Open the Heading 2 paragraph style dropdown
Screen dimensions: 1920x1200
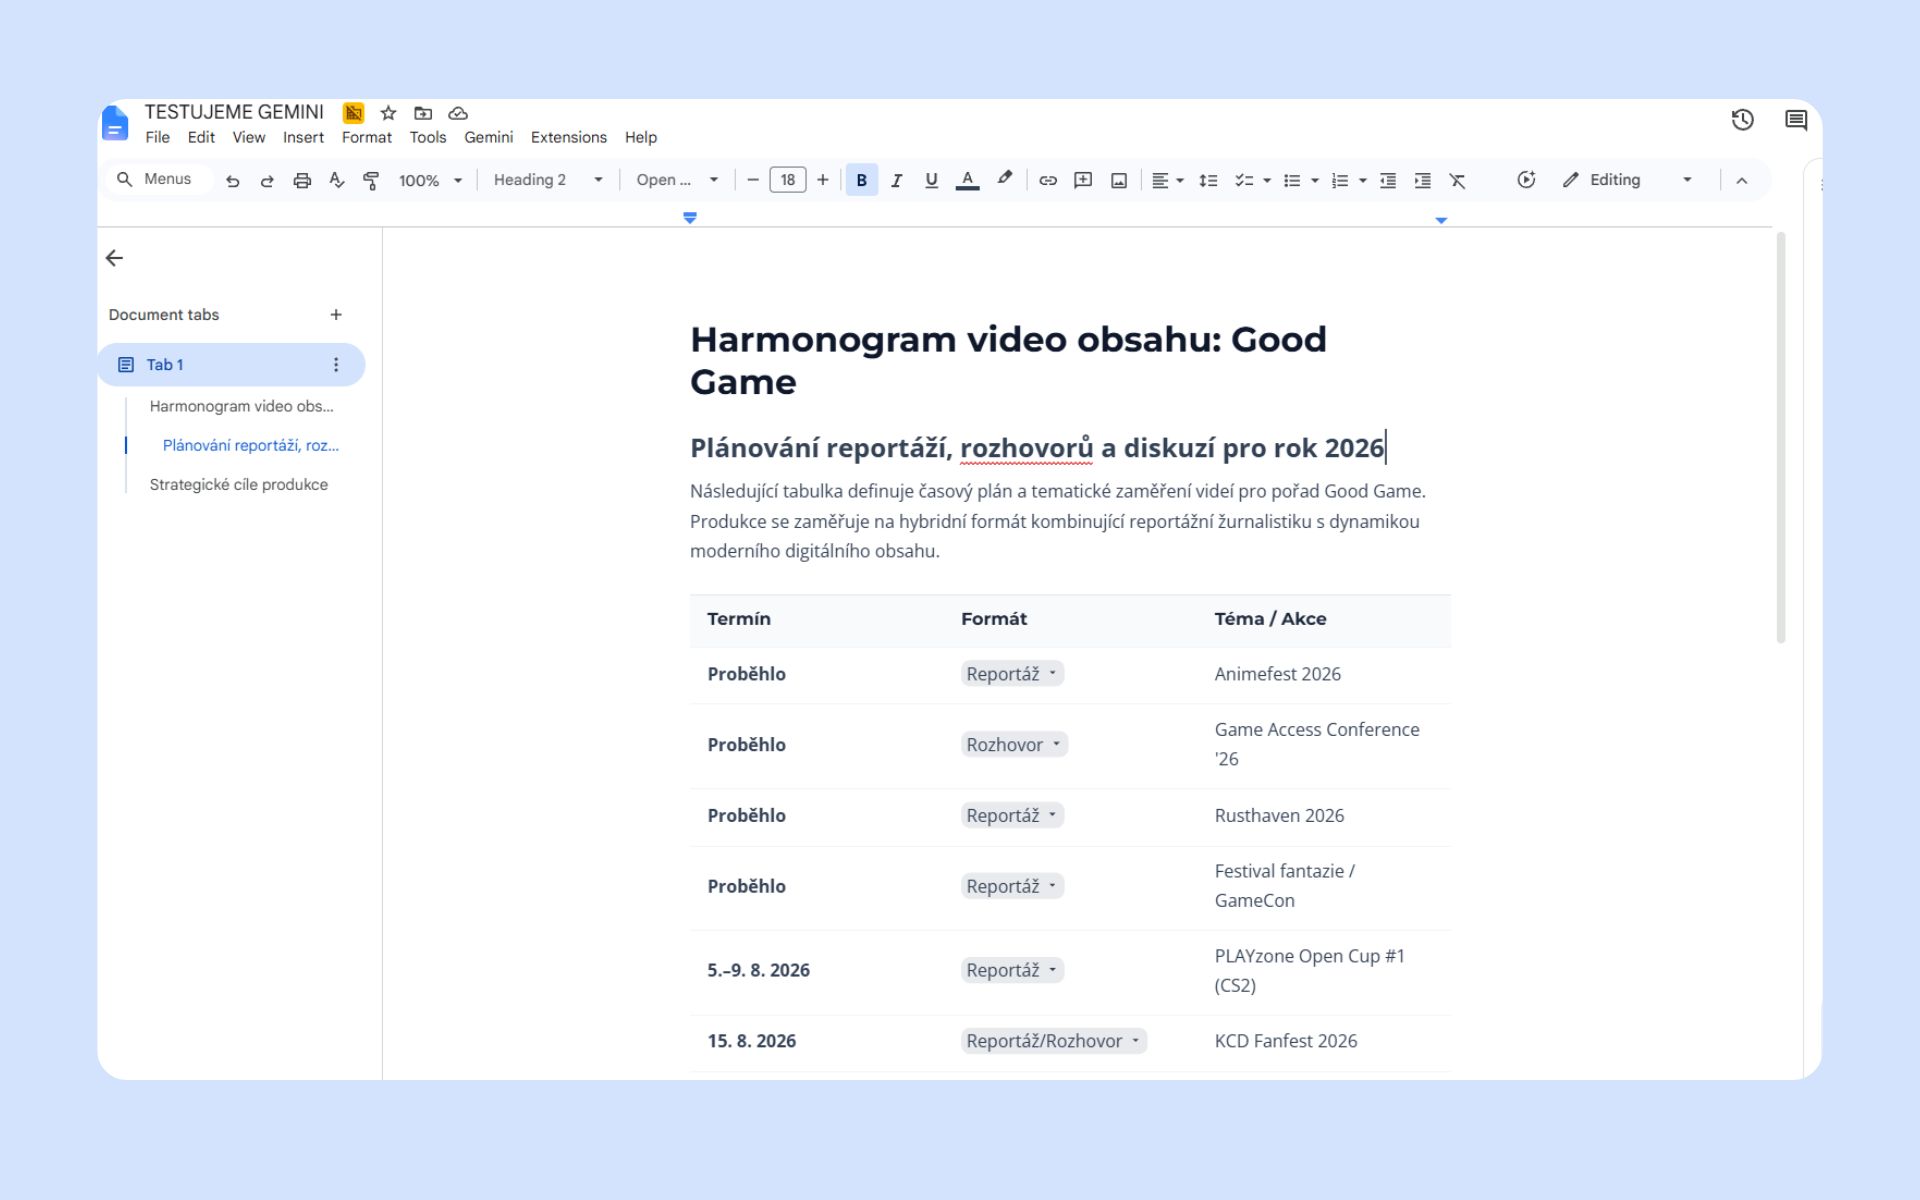coord(548,180)
